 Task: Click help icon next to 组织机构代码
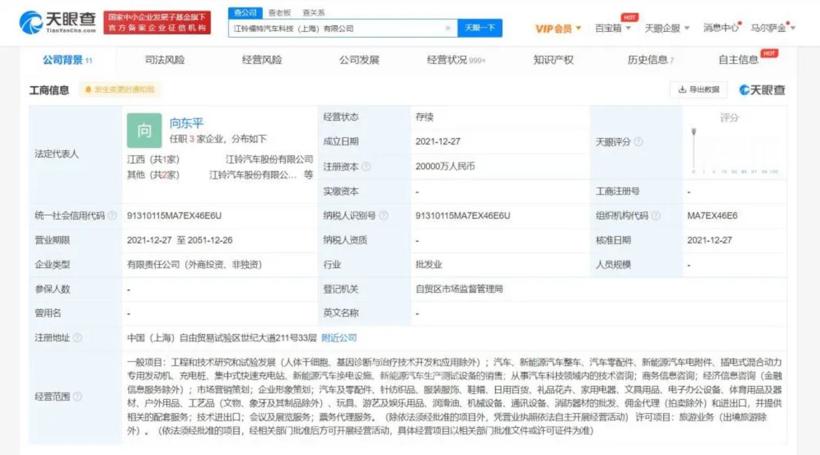[656, 216]
